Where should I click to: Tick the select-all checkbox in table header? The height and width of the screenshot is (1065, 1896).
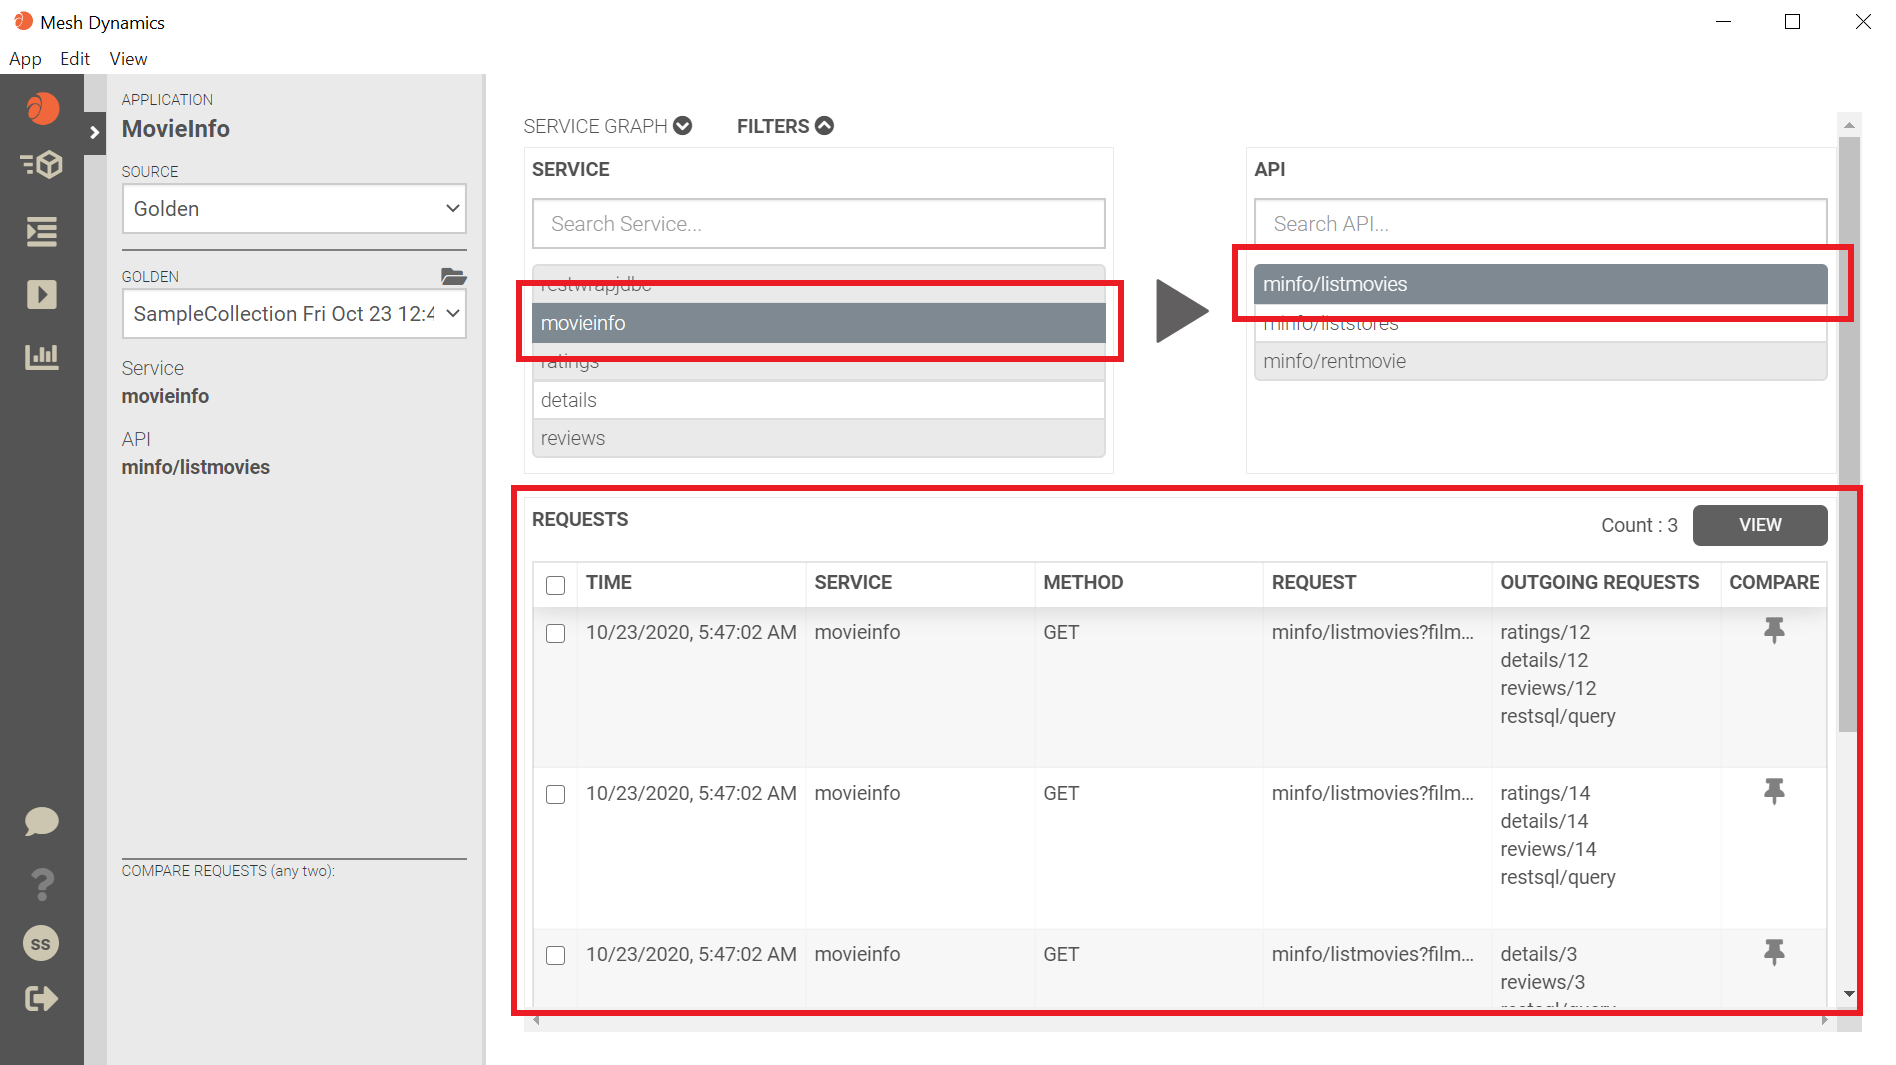[556, 585]
